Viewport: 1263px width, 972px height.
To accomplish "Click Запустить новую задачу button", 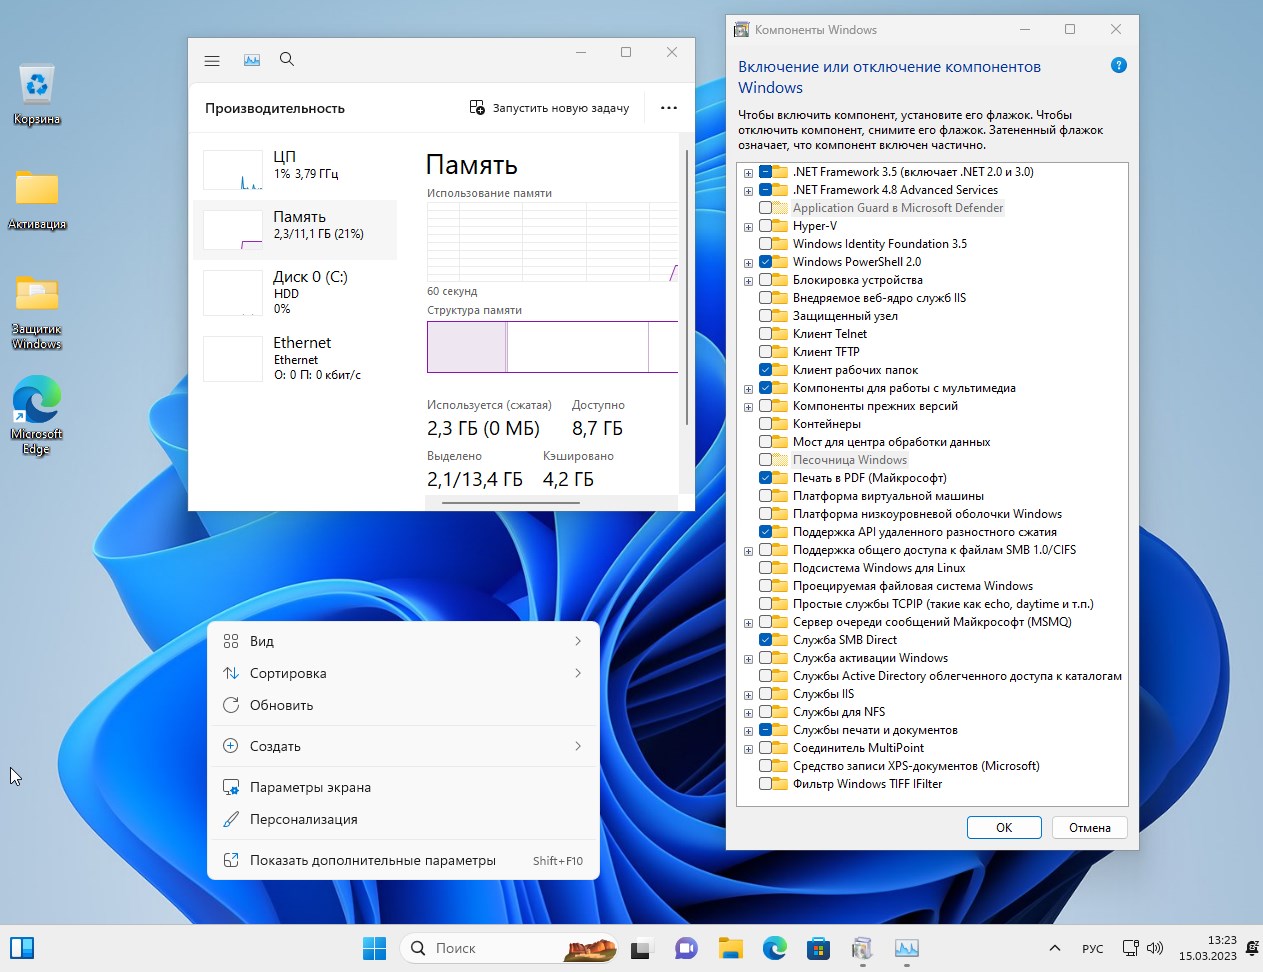I will (x=550, y=108).
